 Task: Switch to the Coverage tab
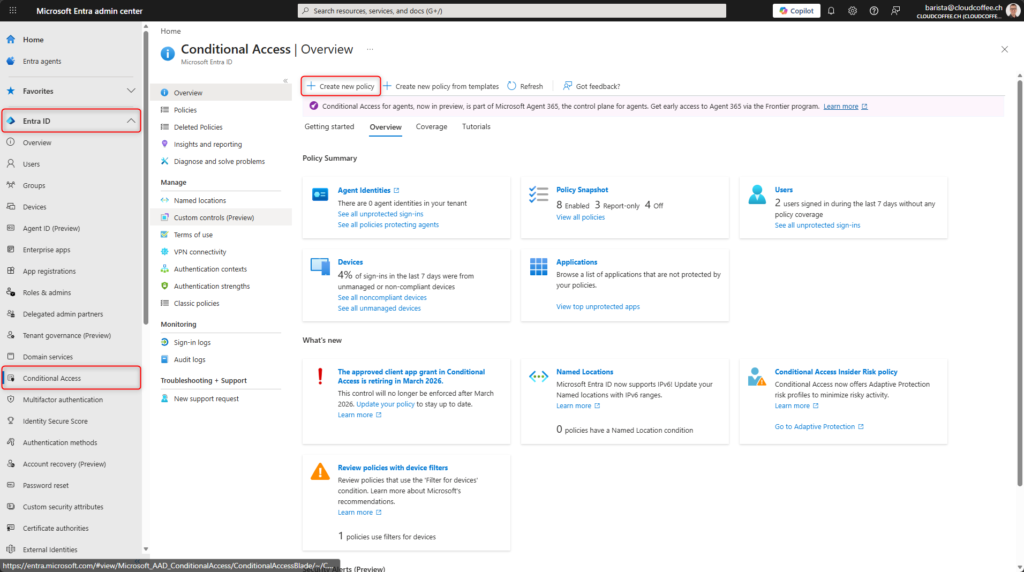click(432, 127)
